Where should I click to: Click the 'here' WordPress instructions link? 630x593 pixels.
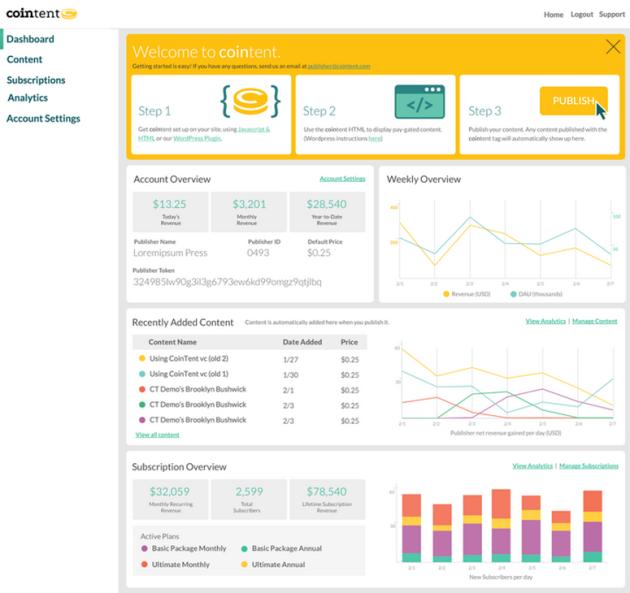tap(374, 138)
